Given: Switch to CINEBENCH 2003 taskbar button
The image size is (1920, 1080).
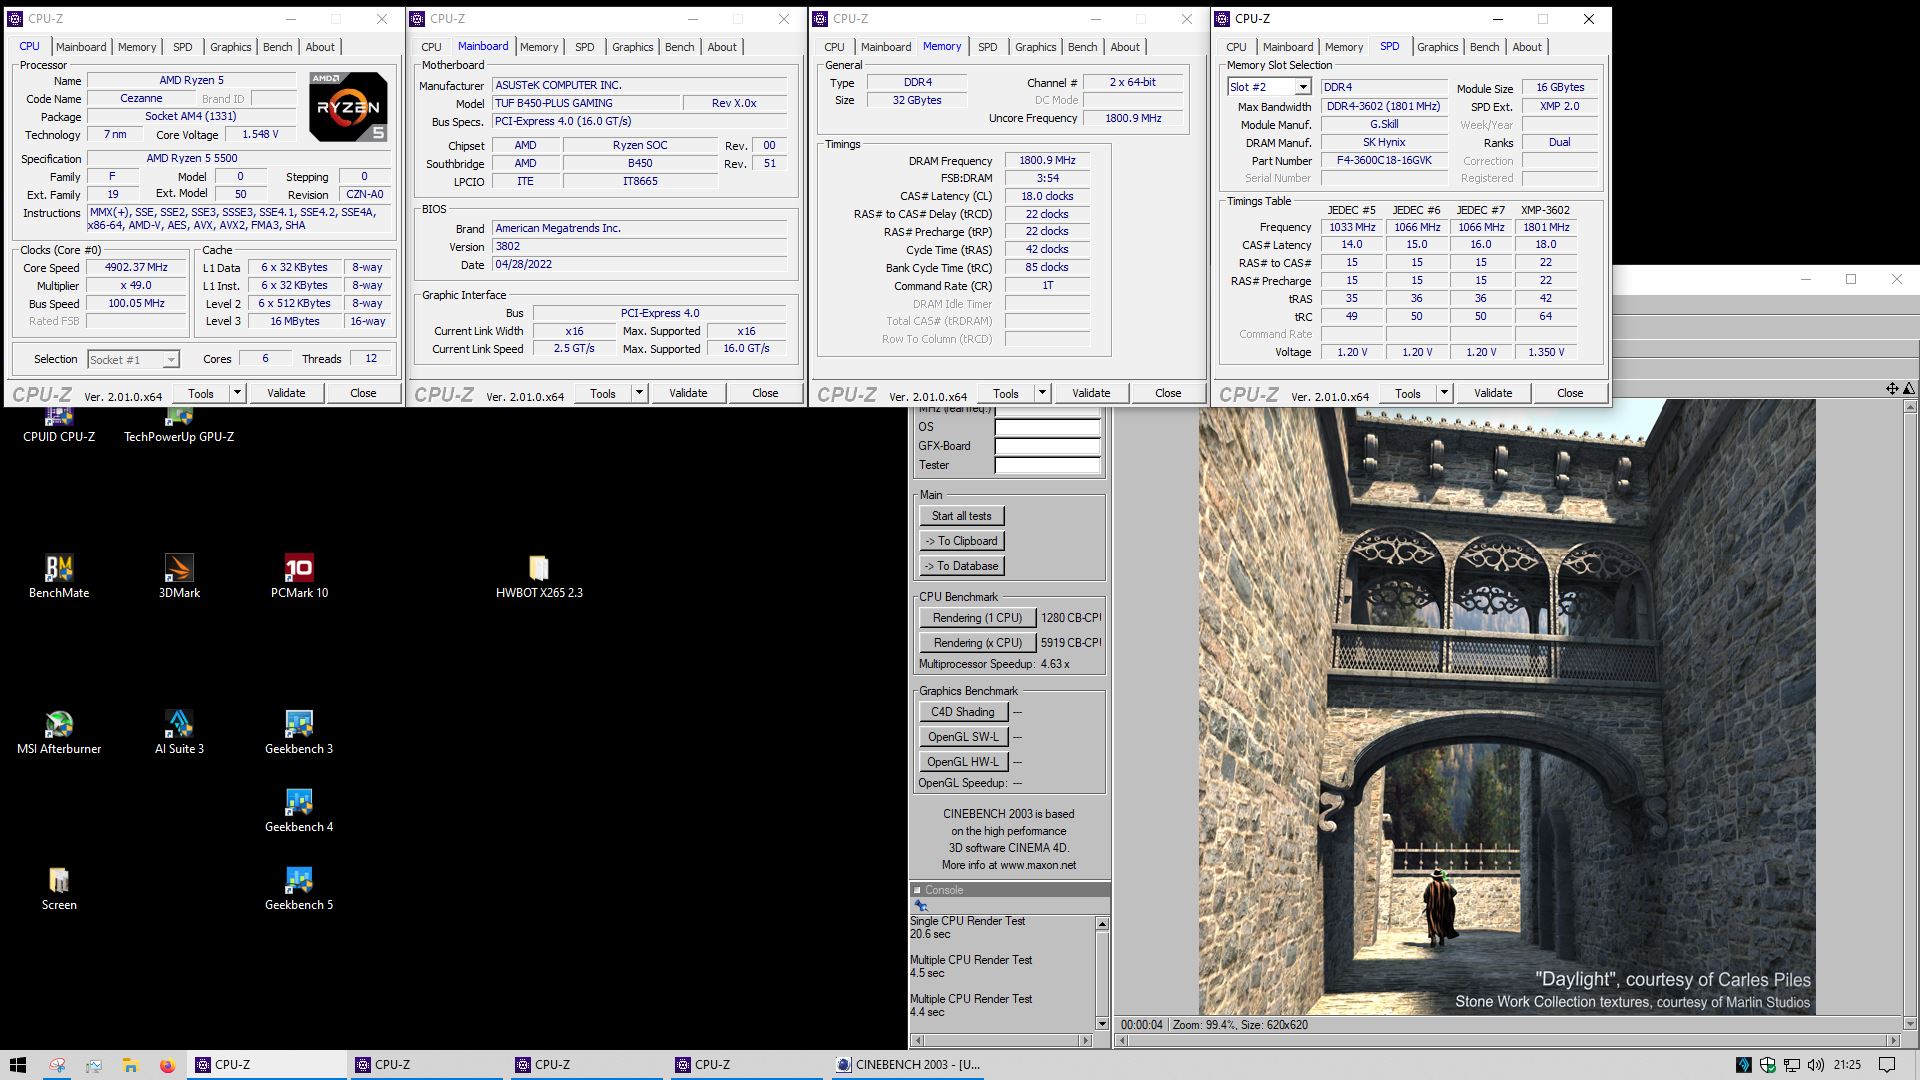Looking at the screenshot, I should [x=910, y=1065].
